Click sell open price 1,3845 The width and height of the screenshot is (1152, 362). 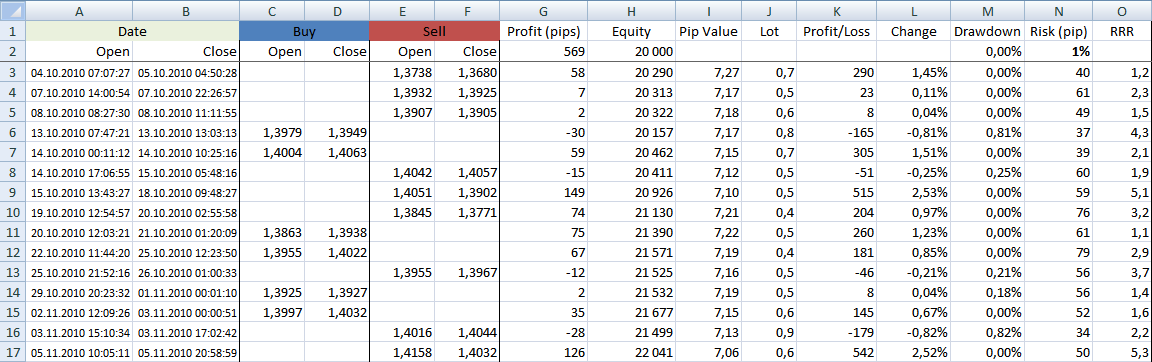(401, 213)
